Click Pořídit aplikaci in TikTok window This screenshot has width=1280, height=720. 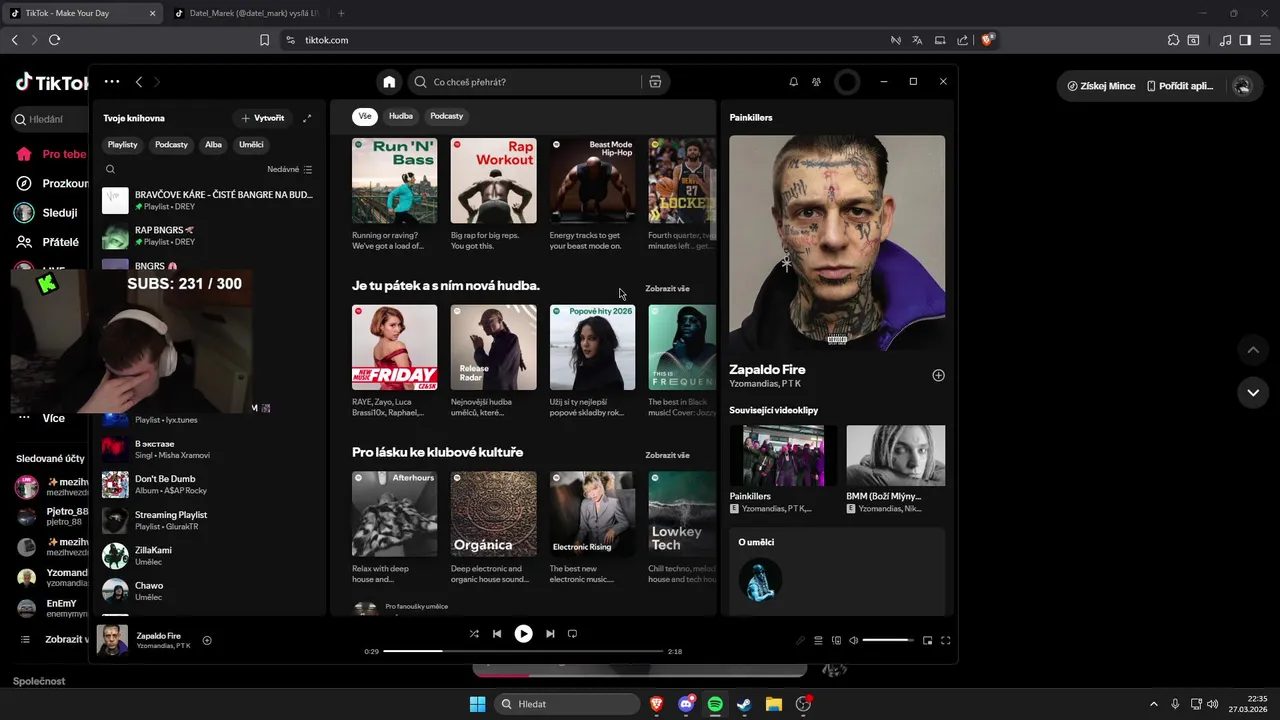(1180, 86)
